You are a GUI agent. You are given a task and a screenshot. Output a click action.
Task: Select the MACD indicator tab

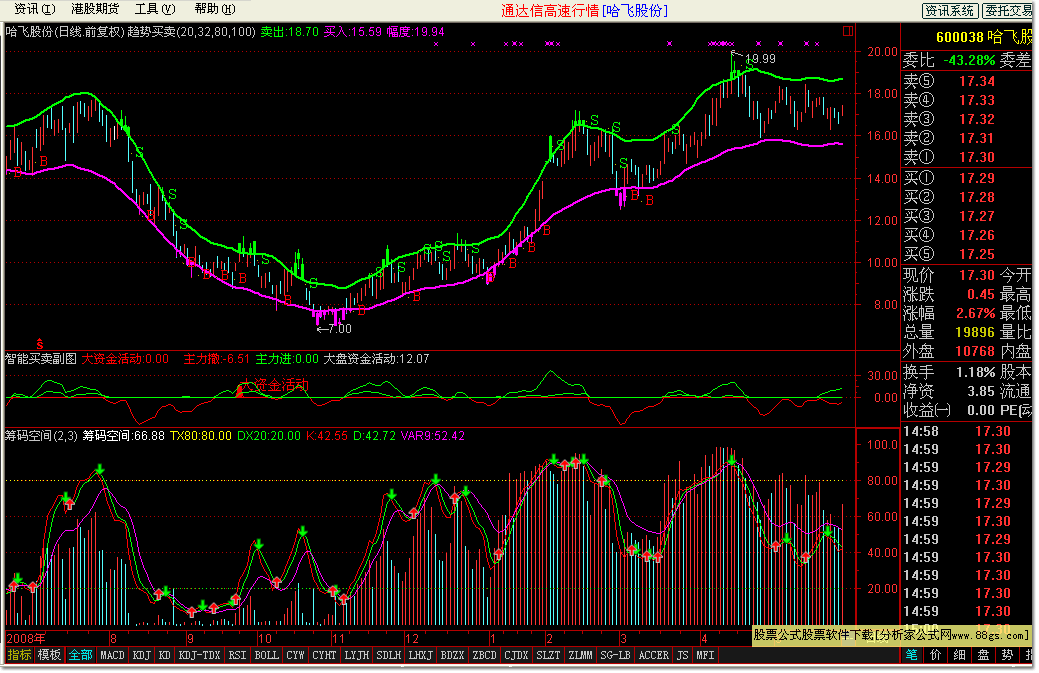112,655
